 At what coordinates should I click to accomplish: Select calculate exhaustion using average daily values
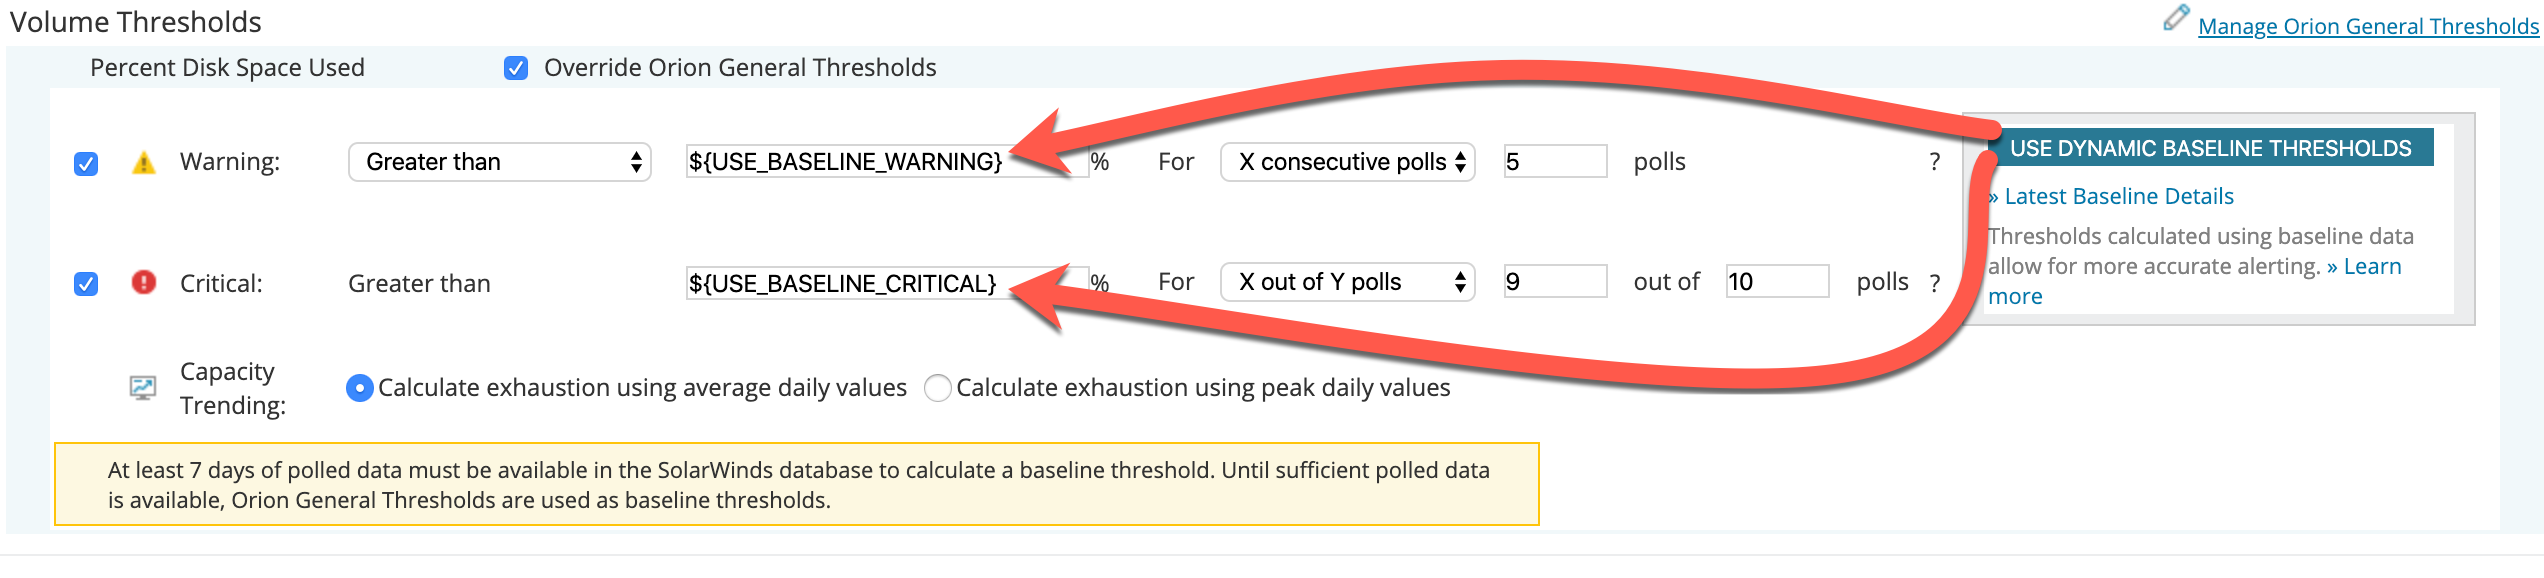[x=361, y=388]
